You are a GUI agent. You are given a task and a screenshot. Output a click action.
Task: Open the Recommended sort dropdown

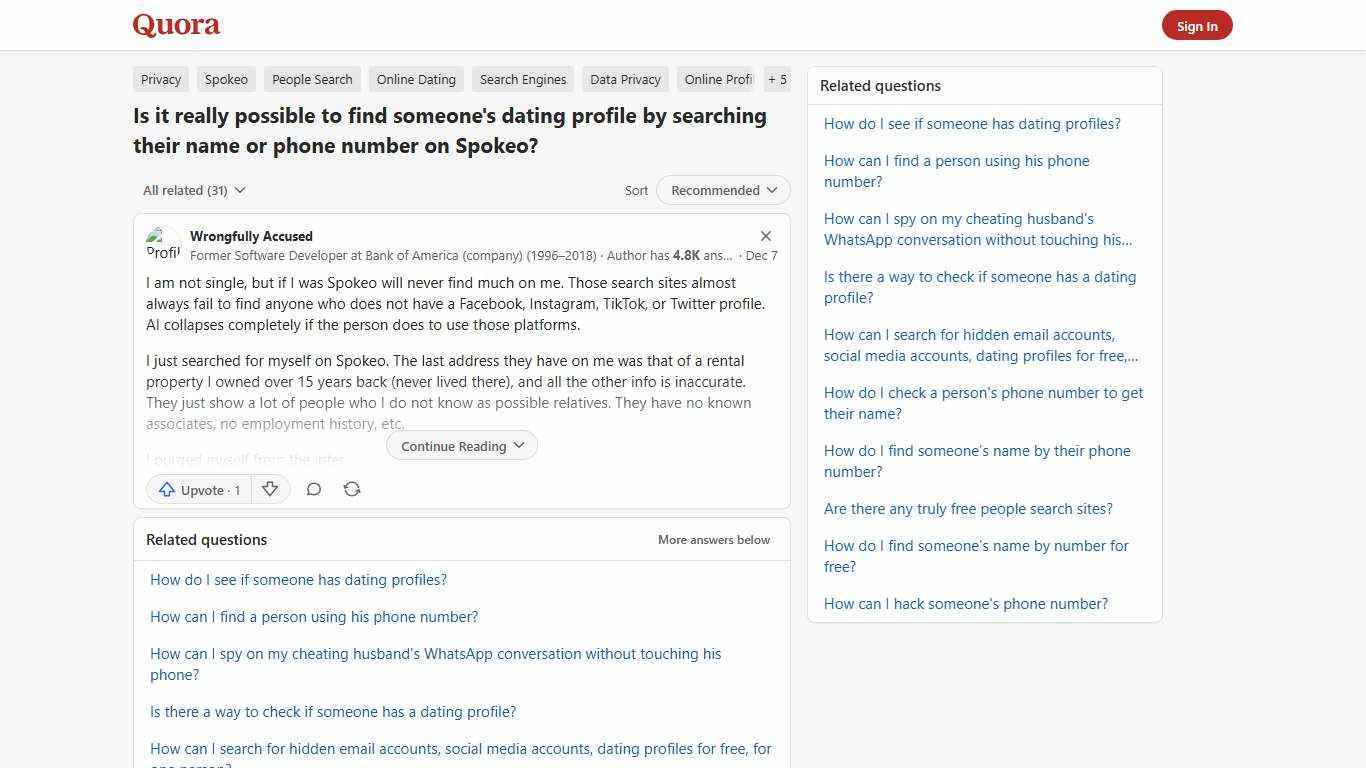722,190
